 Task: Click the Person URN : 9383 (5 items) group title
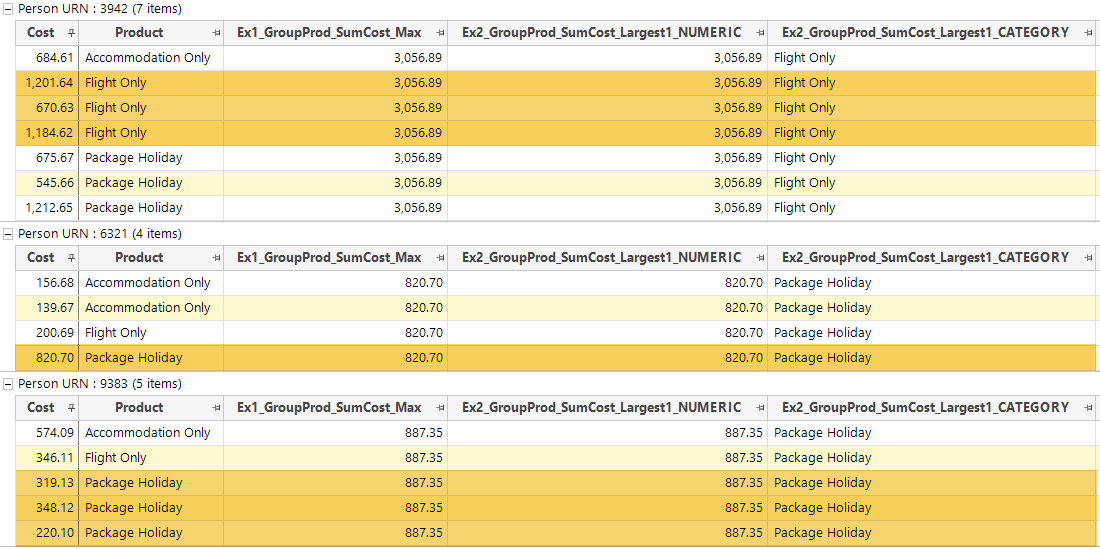(x=99, y=384)
